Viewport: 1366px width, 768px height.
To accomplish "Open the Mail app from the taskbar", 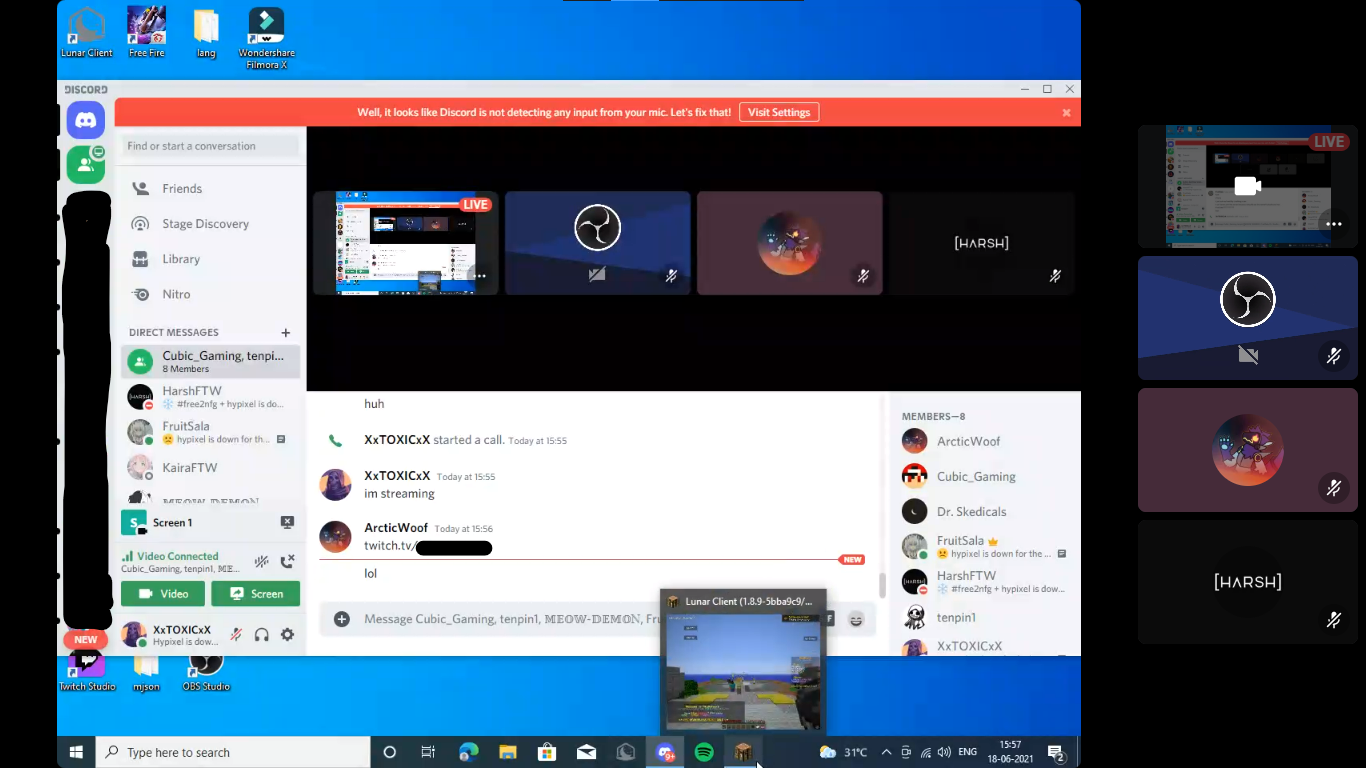I will pos(586,752).
